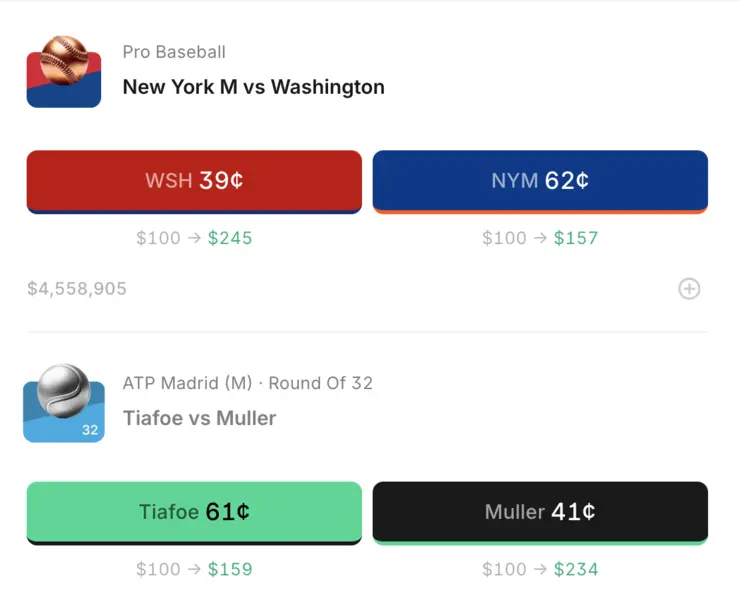Expand market with the plus circle icon
The width and height of the screenshot is (740, 600).
(x=689, y=289)
